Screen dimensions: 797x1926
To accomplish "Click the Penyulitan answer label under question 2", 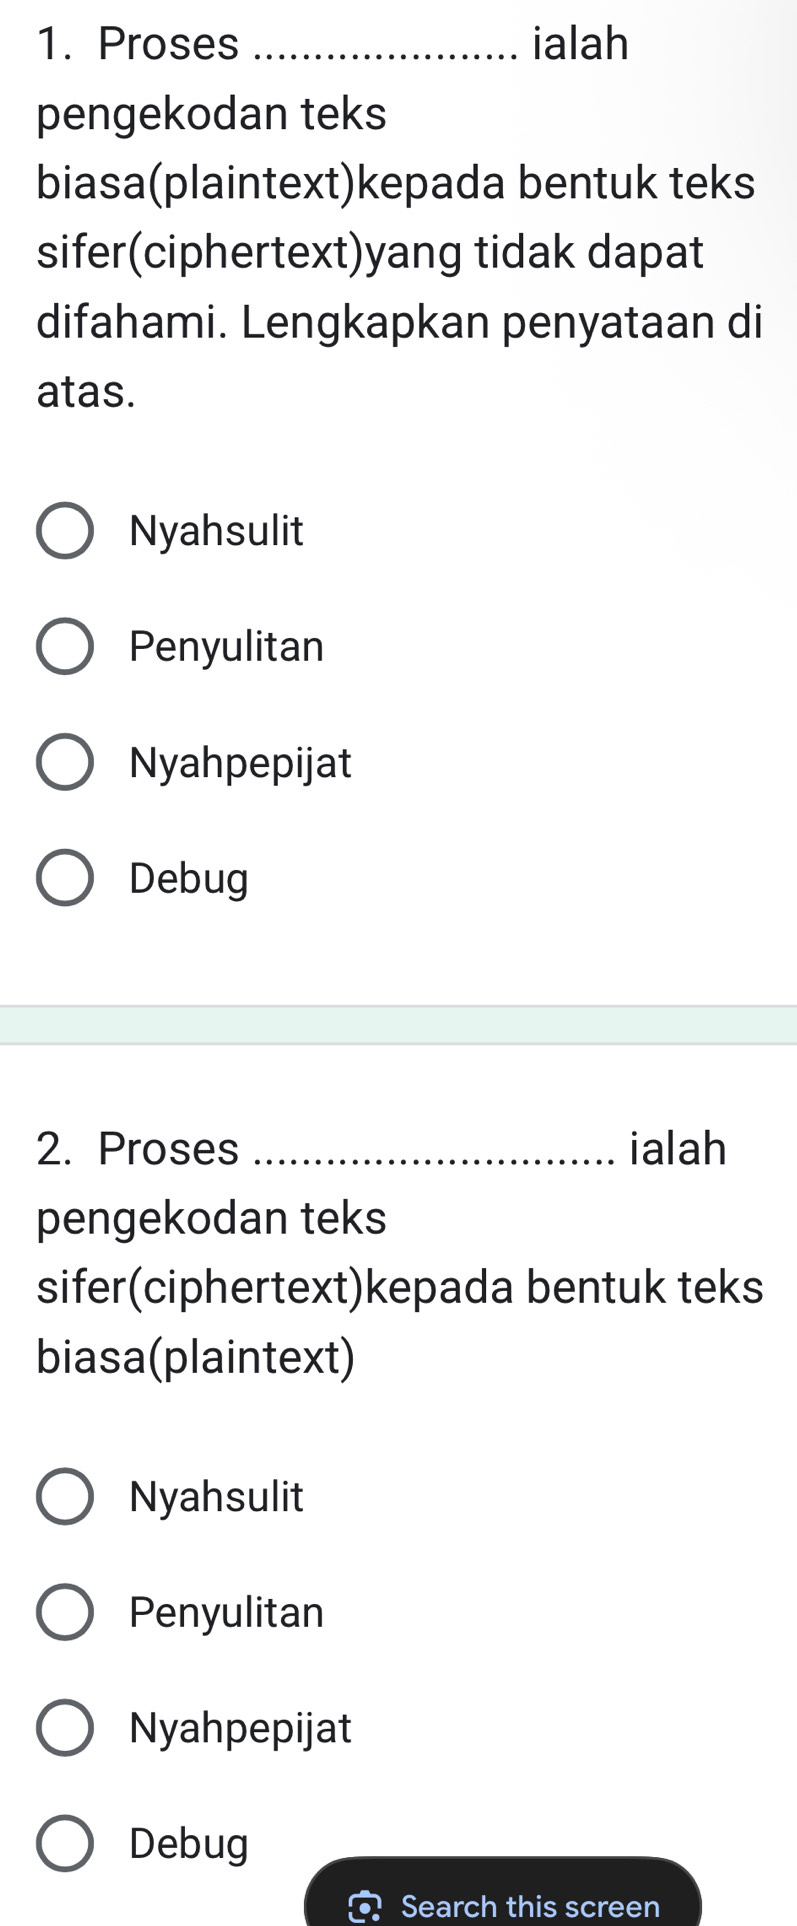I will click(x=224, y=1612).
